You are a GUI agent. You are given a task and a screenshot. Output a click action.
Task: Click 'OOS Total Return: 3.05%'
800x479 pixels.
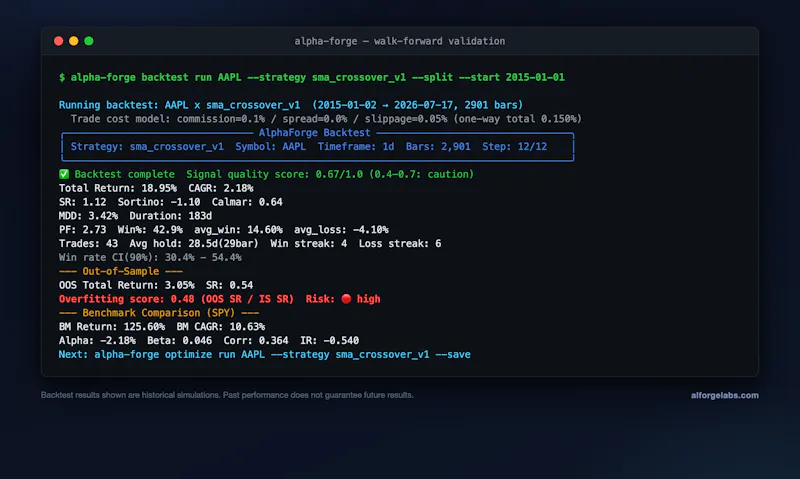[127, 285]
